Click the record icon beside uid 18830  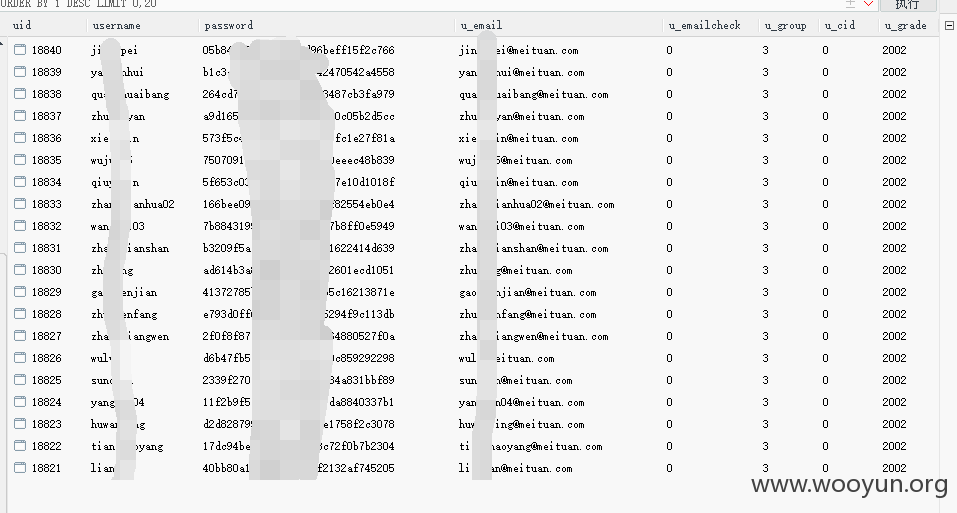pos(20,269)
